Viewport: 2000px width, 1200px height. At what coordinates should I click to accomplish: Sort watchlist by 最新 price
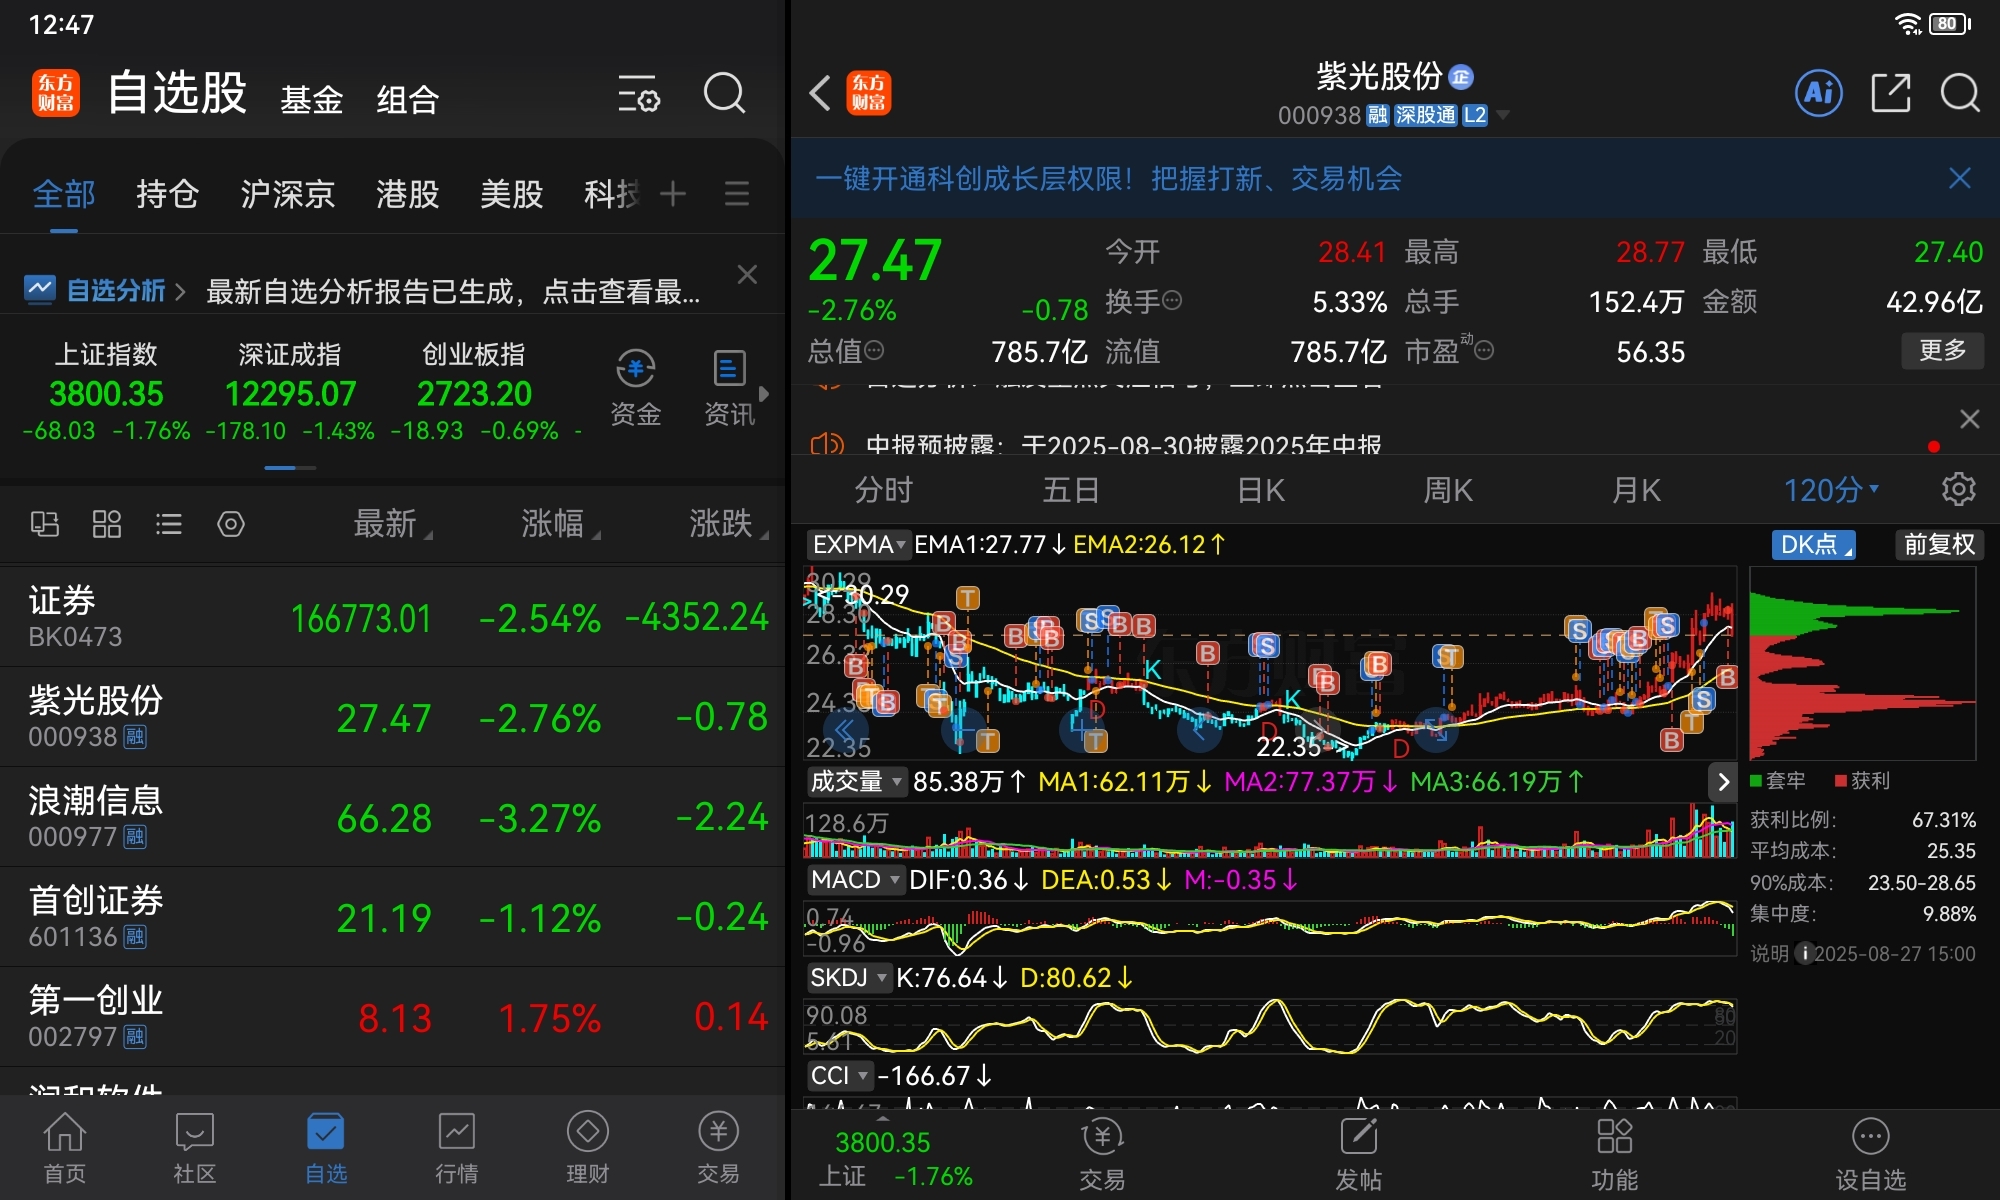tap(392, 523)
